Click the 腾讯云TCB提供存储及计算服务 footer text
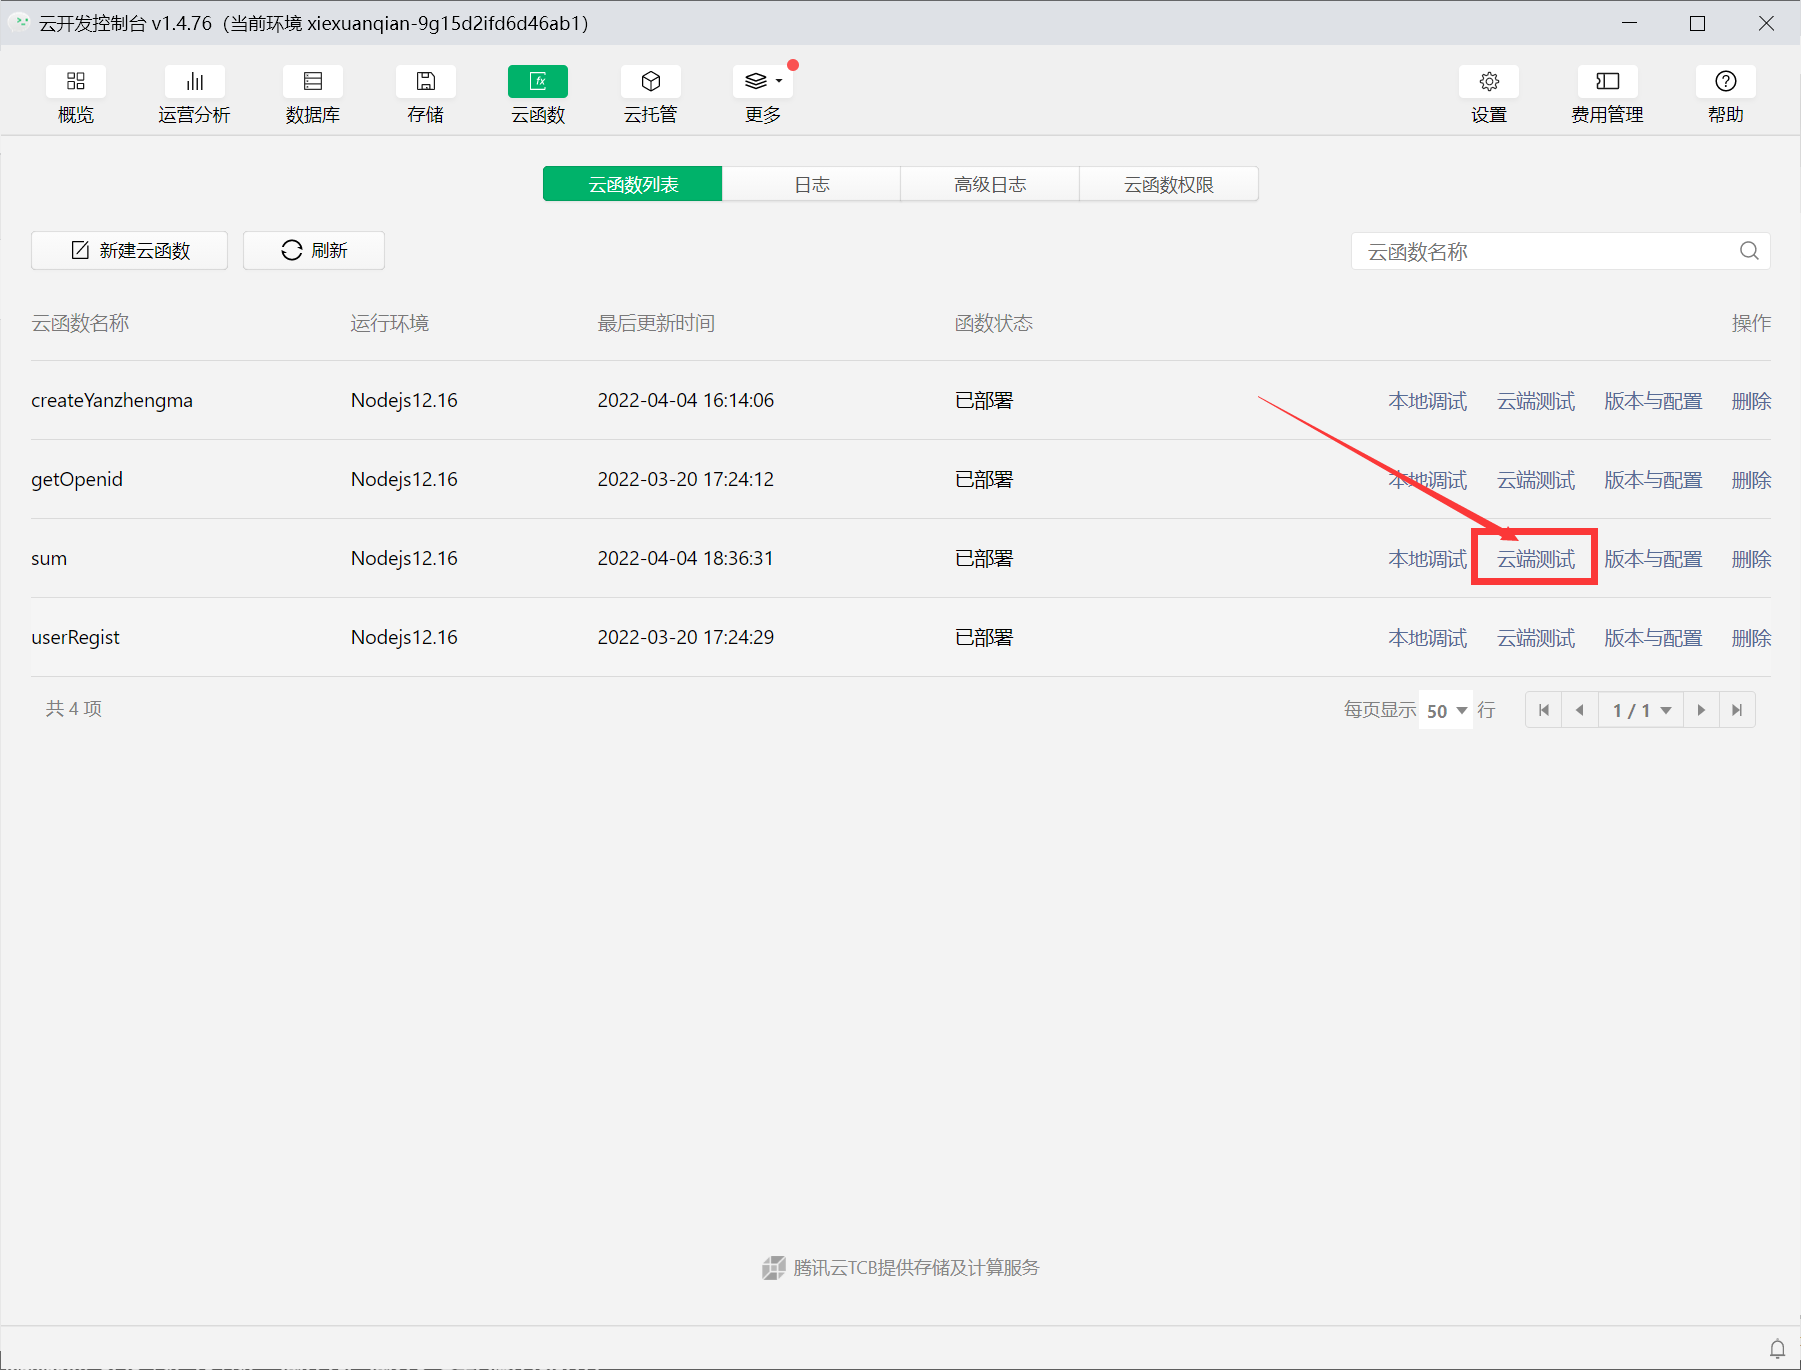Screen dimensions: 1801x1370 coord(916,1267)
